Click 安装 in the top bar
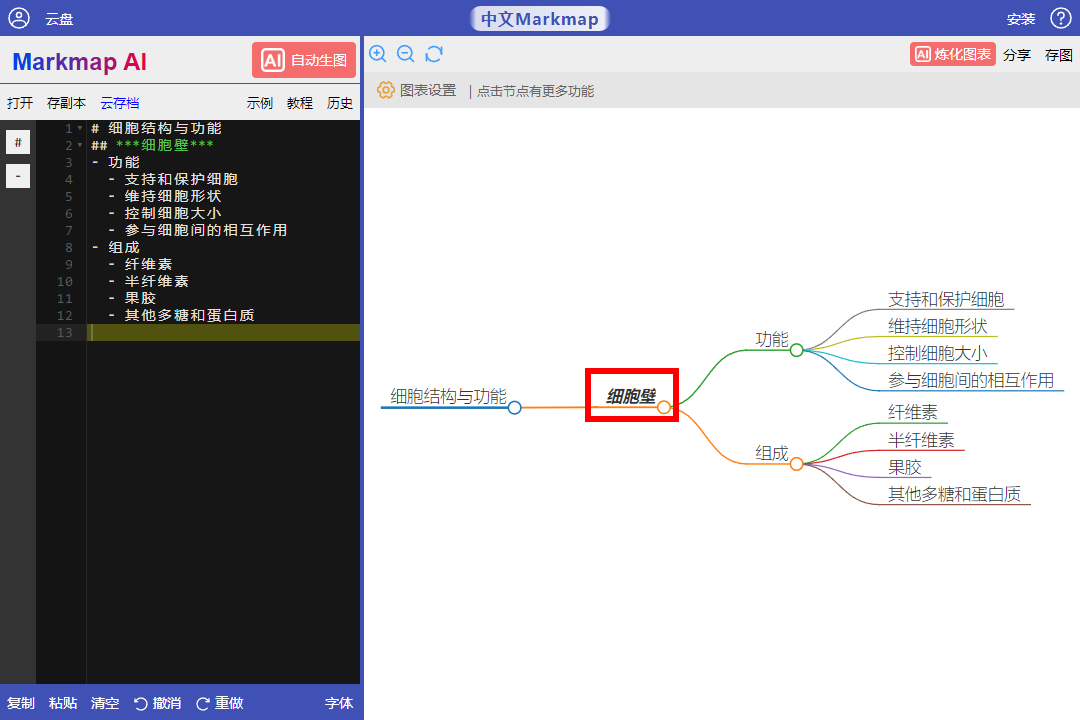1080x720 pixels. [1021, 19]
